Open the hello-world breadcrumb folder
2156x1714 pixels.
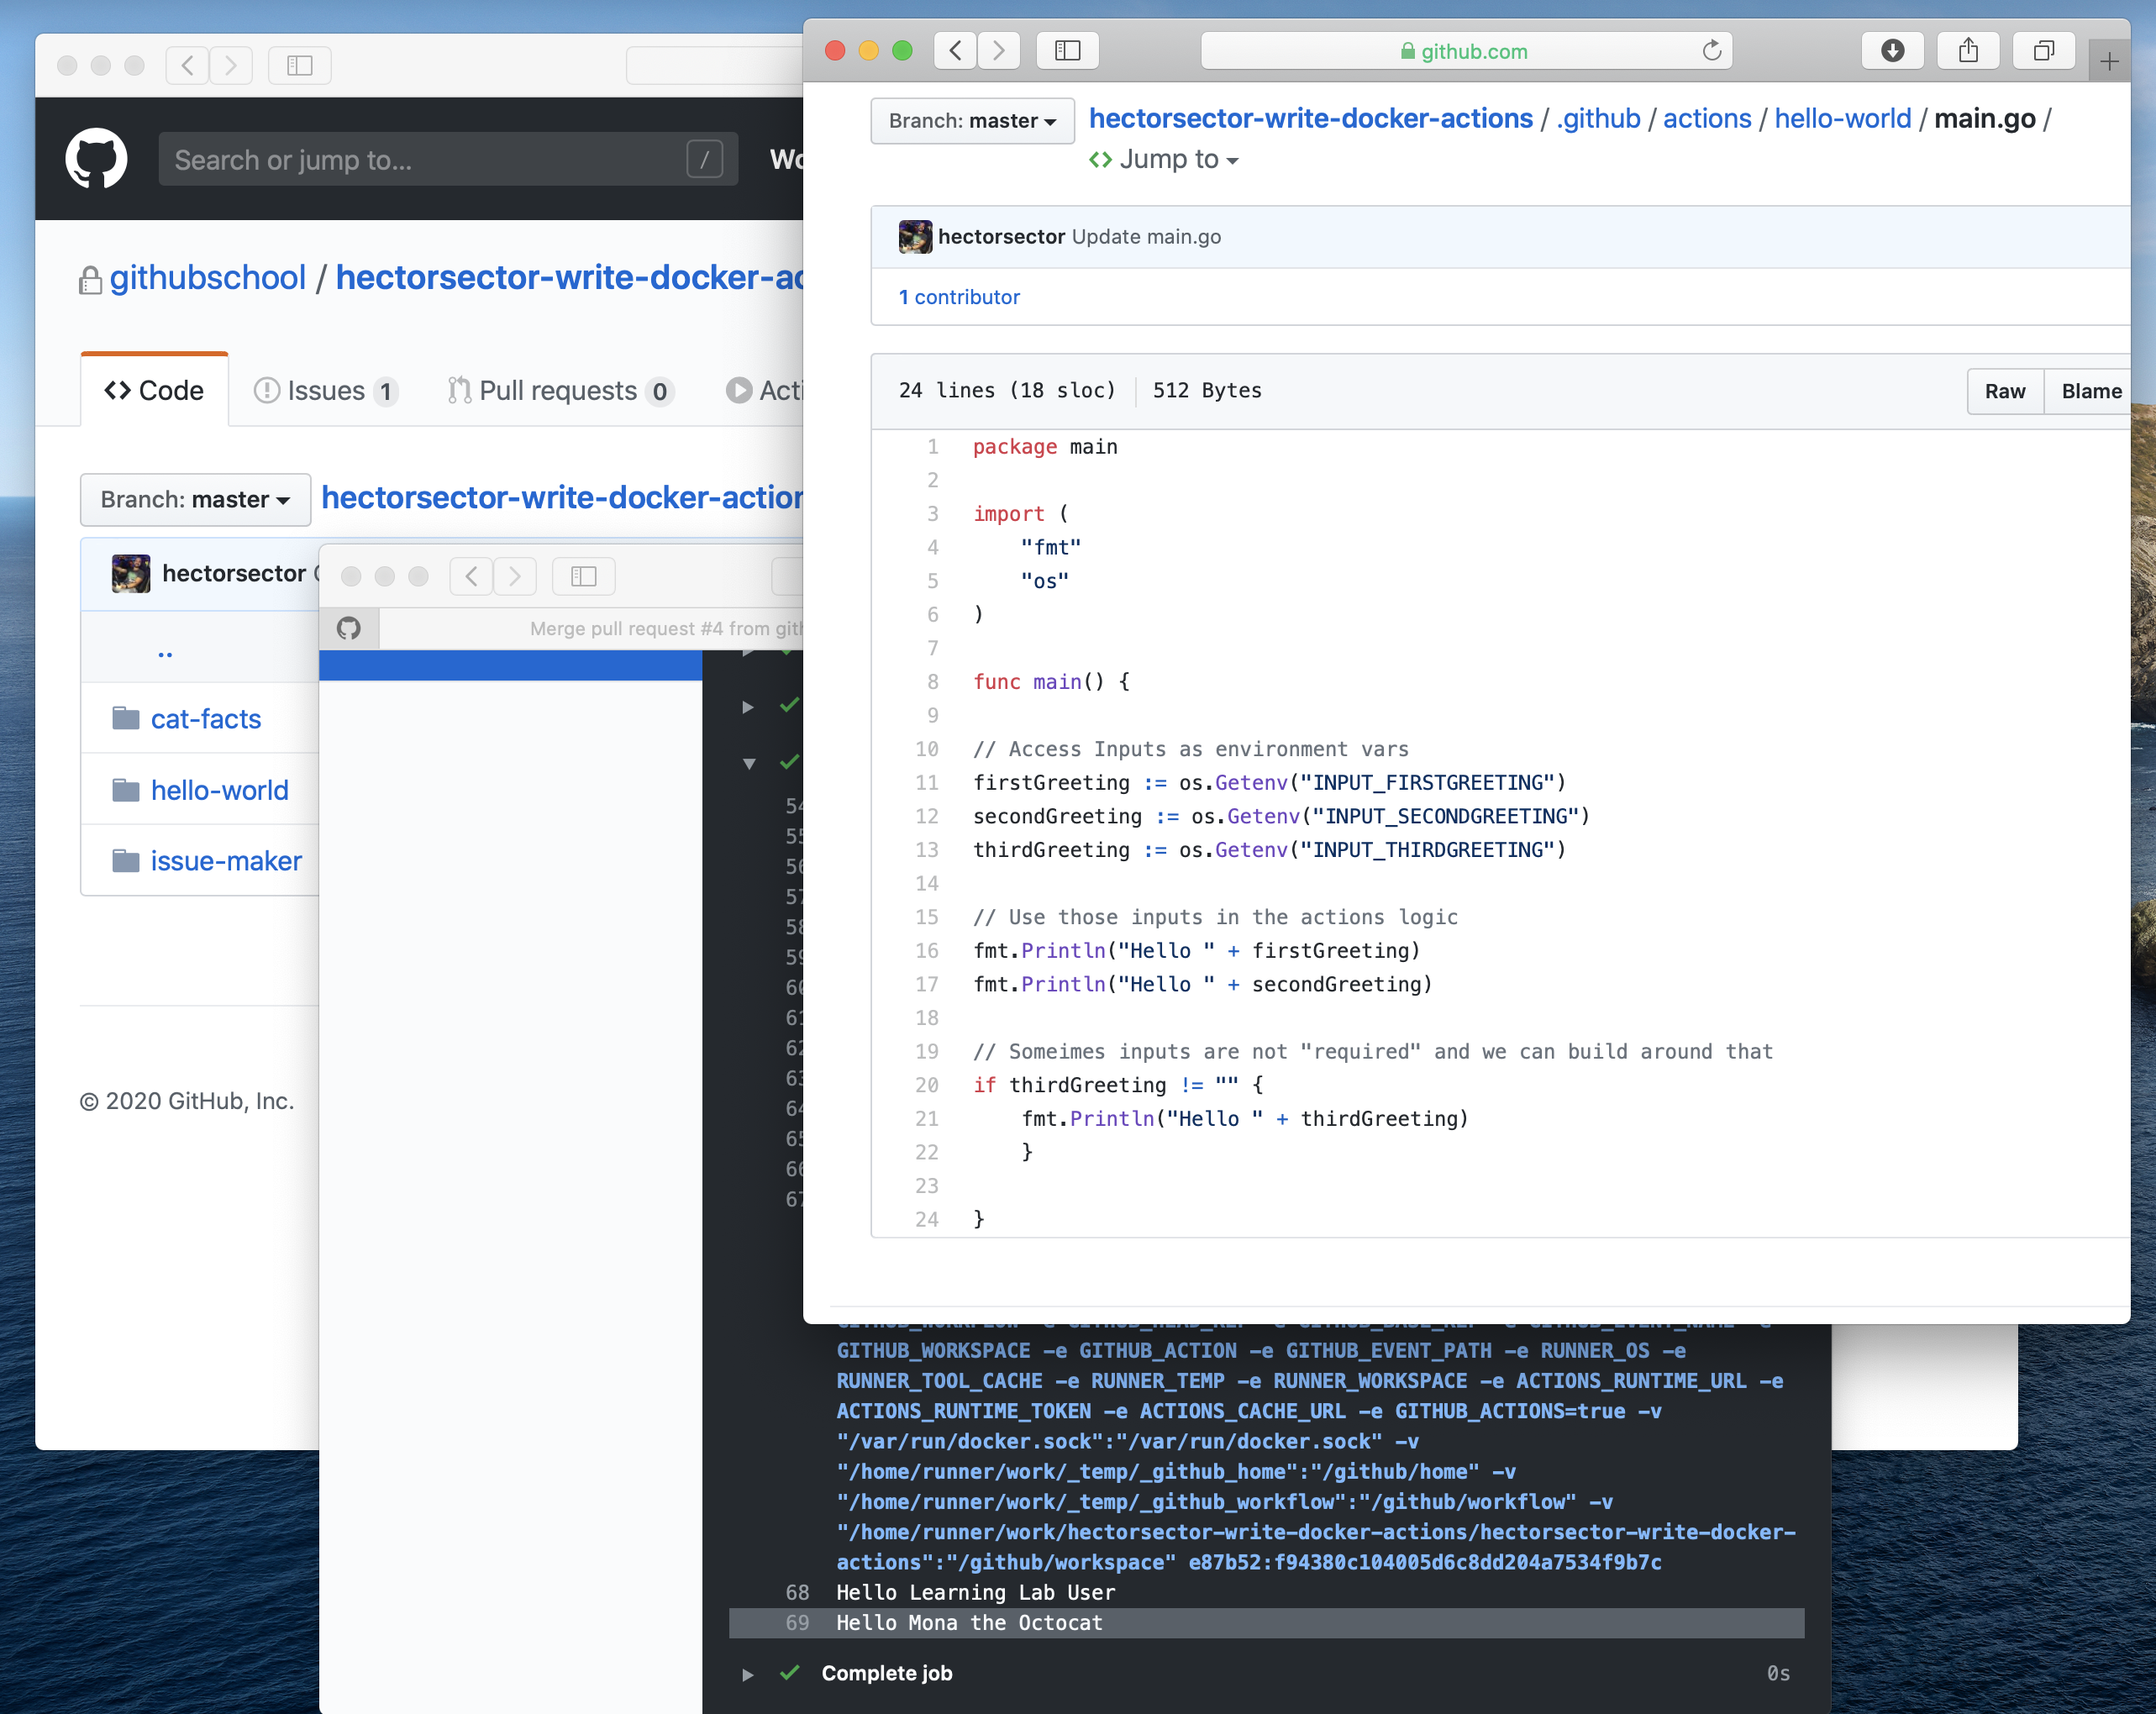point(1842,118)
